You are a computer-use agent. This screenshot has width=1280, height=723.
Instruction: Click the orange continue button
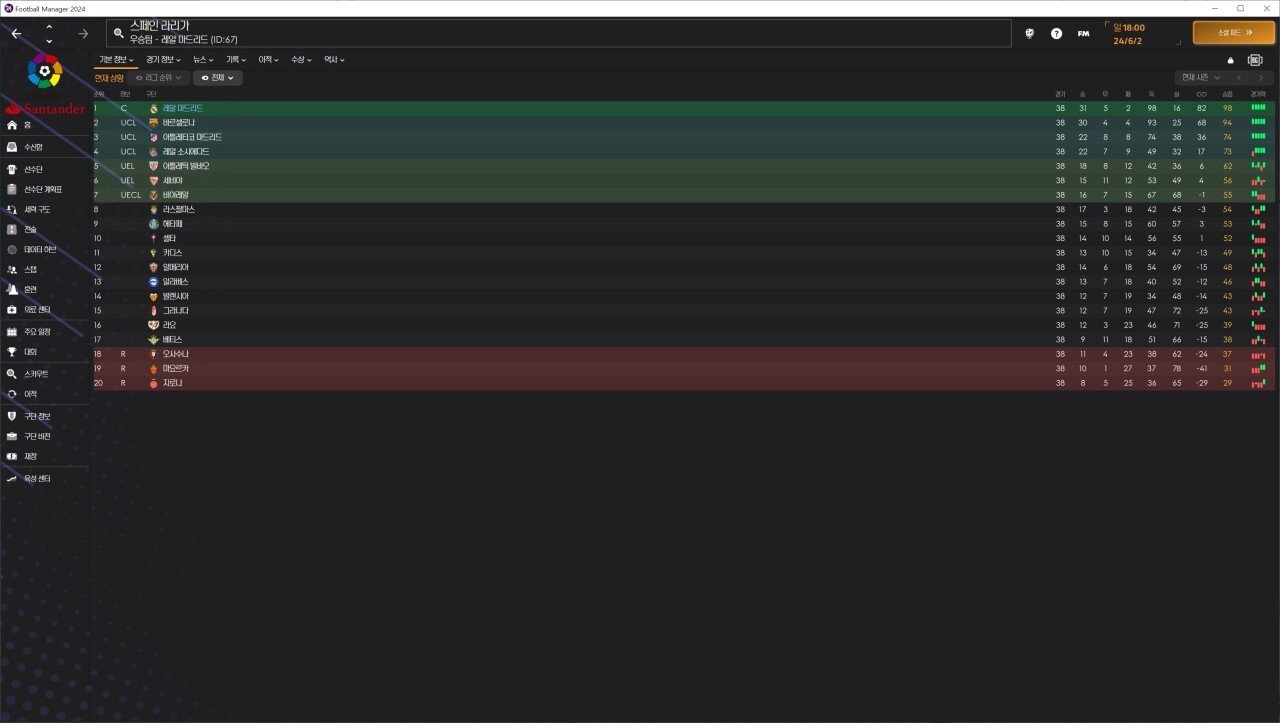point(1233,33)
